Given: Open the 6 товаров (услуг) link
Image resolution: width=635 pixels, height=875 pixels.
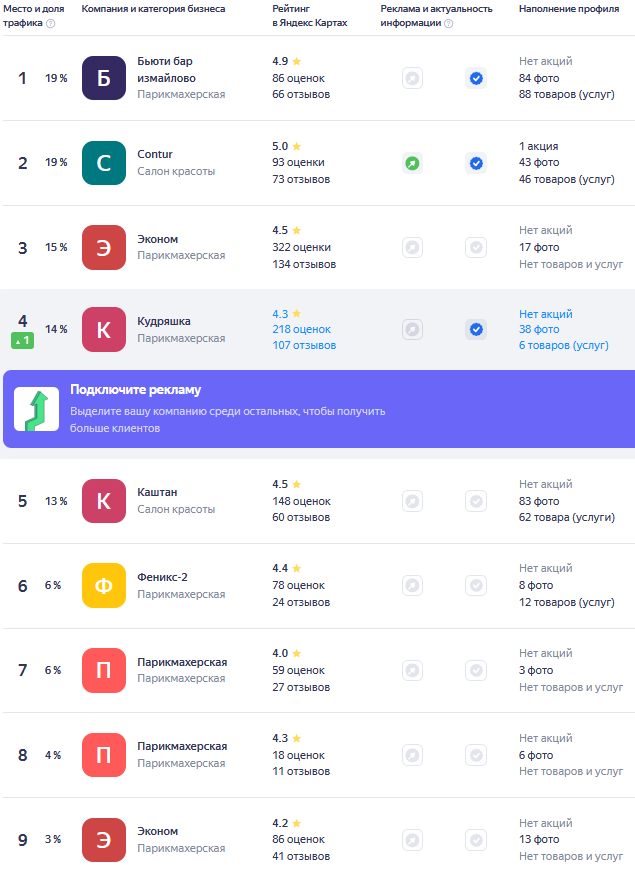Looking at the screenshot, I should 564,345.
